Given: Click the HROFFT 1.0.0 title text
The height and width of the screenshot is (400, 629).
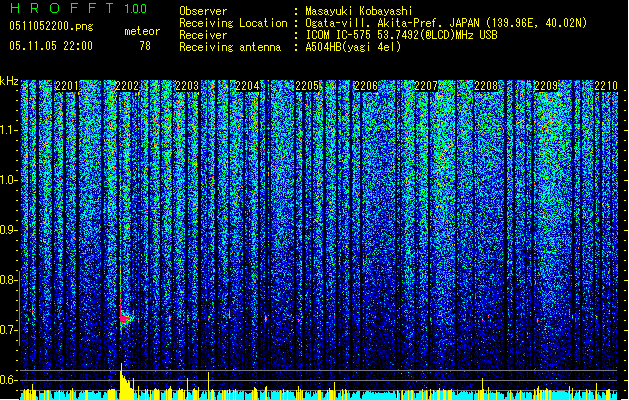Looking at the screenshot, I should 78,8.
